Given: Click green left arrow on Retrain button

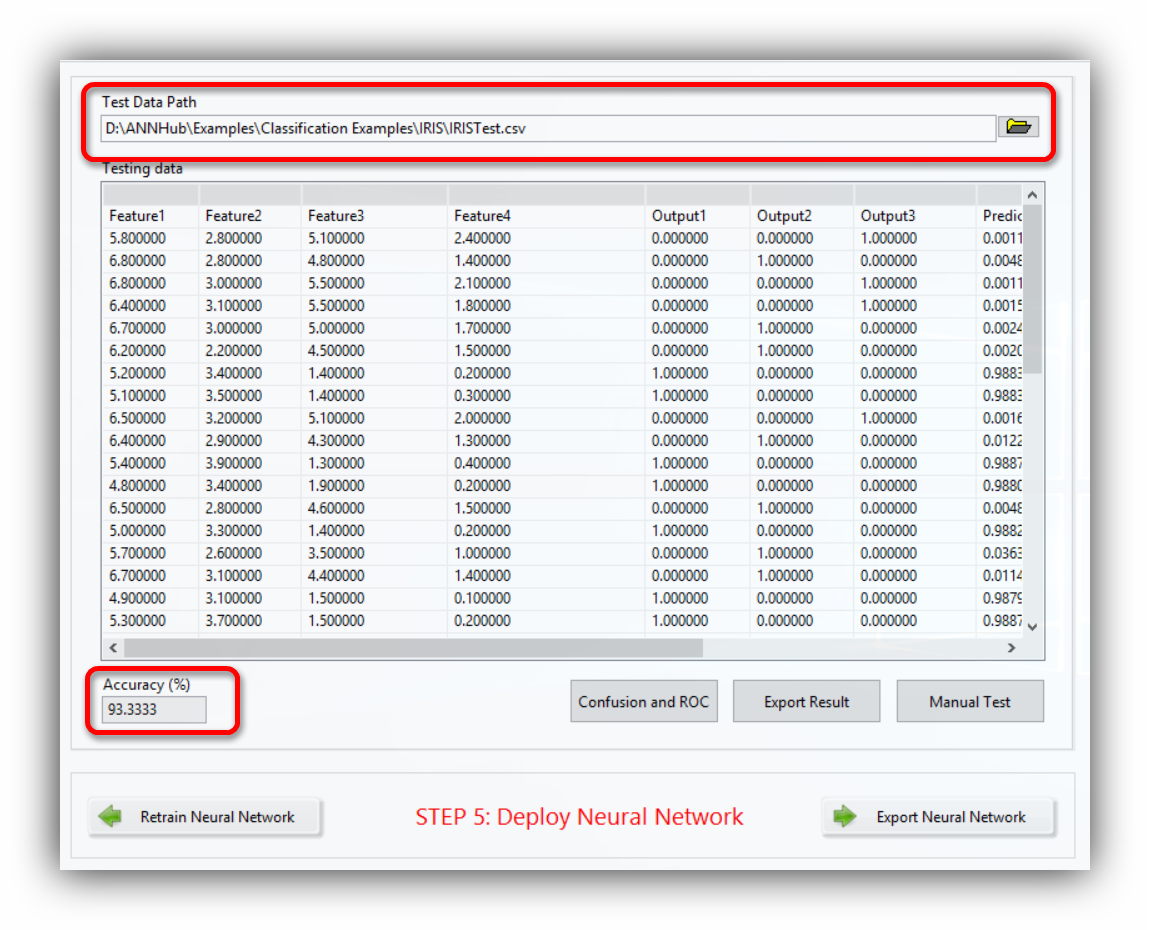Looking at the screenshot, I should (x=110, y=817).
